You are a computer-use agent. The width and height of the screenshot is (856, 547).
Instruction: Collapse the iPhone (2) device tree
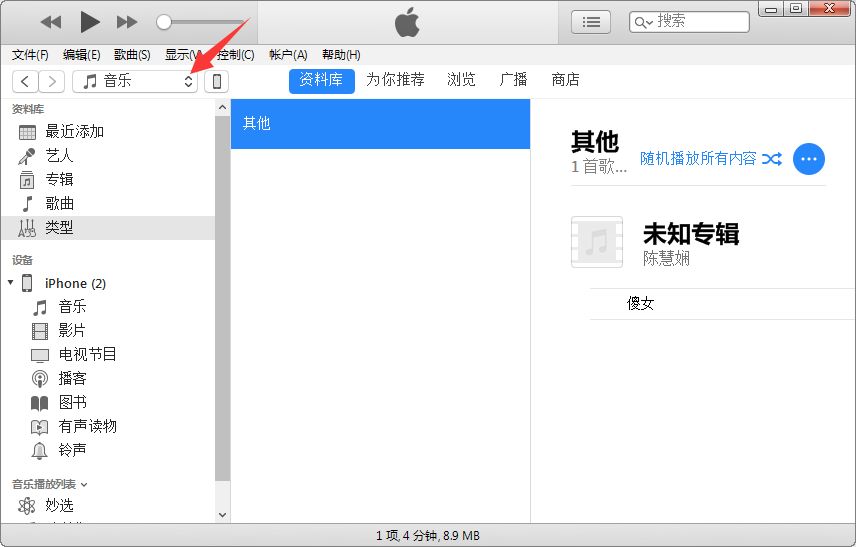tap(11, 283)
